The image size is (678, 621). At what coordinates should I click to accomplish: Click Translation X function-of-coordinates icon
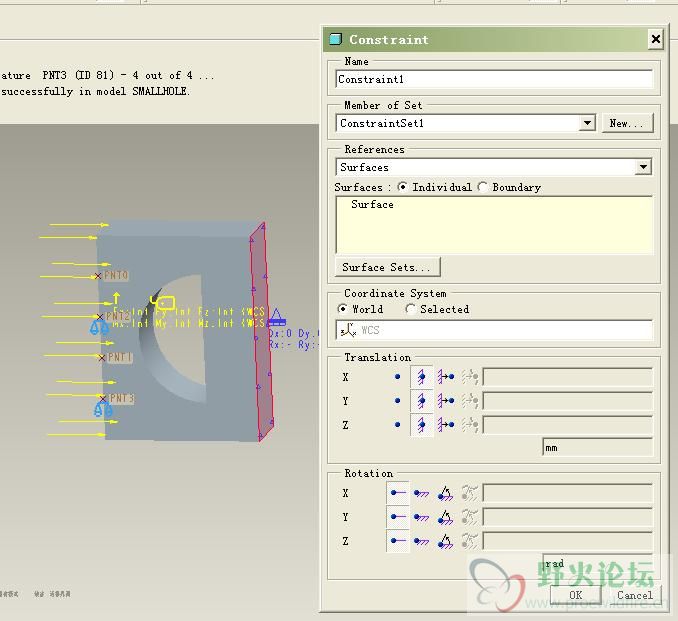(470, 377)
